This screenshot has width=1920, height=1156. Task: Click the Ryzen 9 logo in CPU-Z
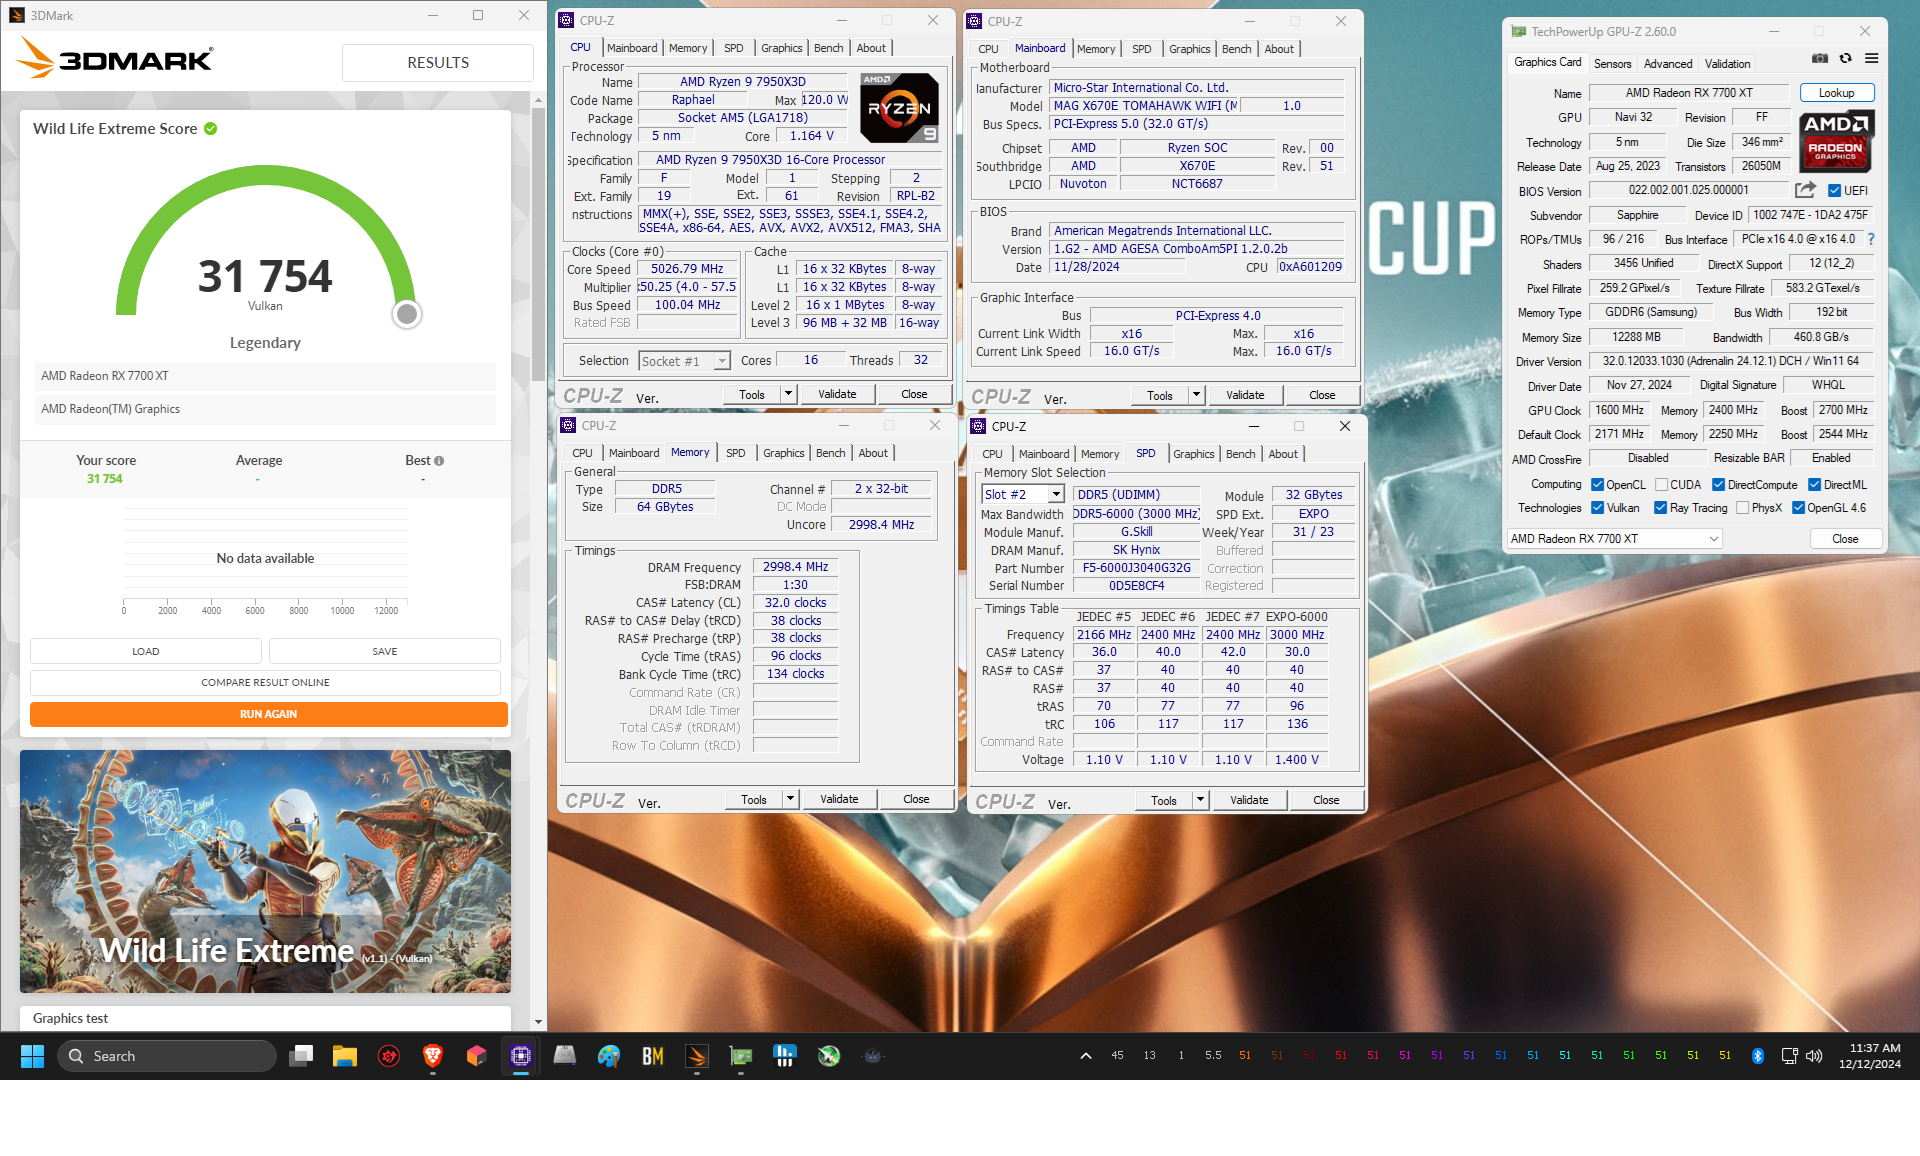pyautogui.click(x=900, y=108)
